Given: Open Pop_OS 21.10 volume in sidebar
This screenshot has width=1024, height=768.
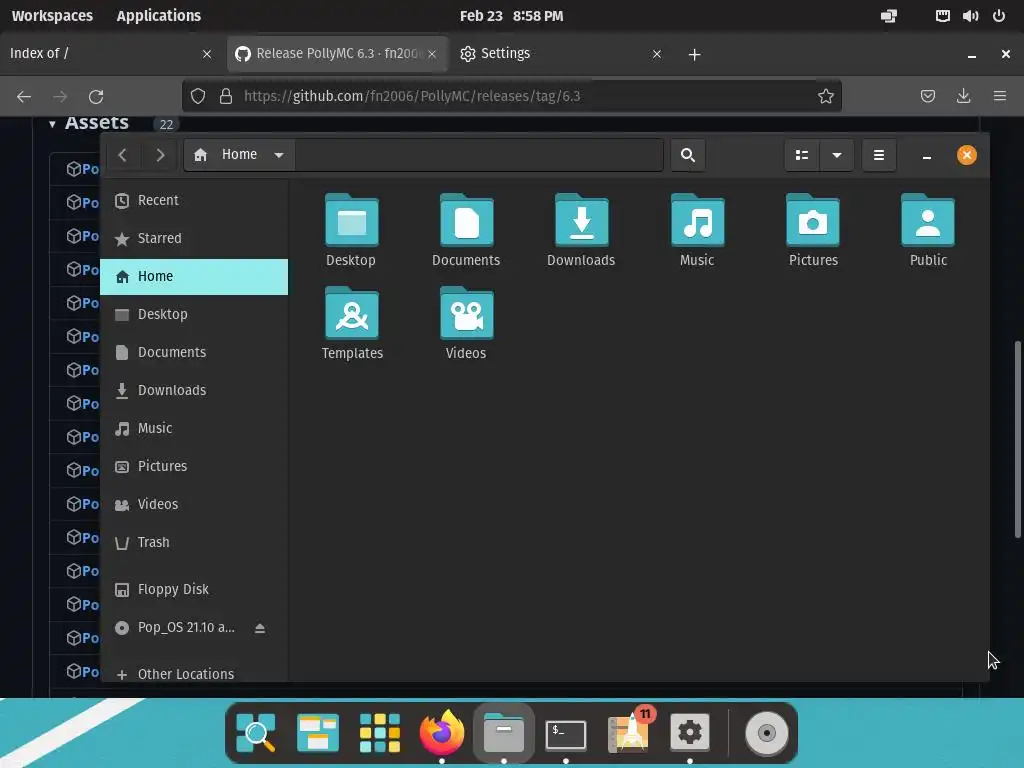Looking at the screenshot, I should click(x=186, y=628).
